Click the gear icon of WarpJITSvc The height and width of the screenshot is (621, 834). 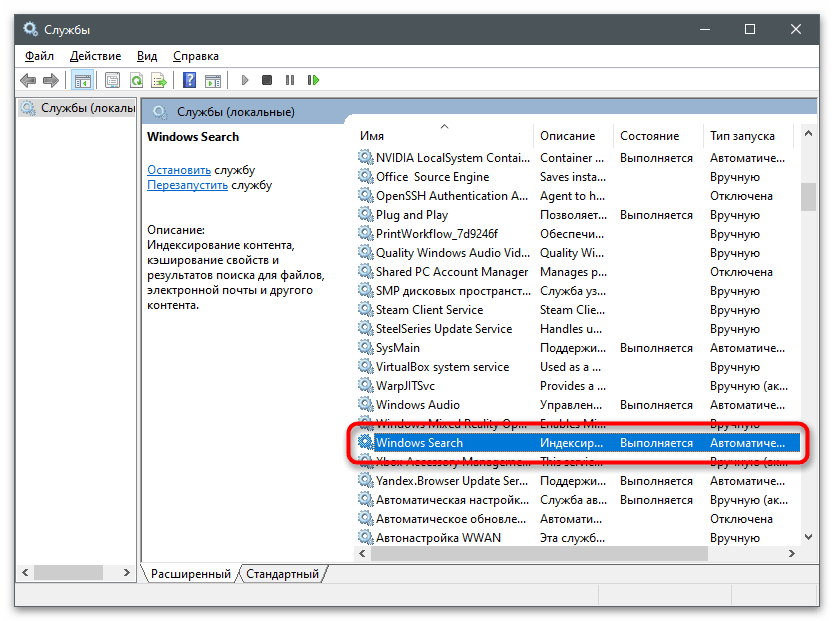point(365,385)
